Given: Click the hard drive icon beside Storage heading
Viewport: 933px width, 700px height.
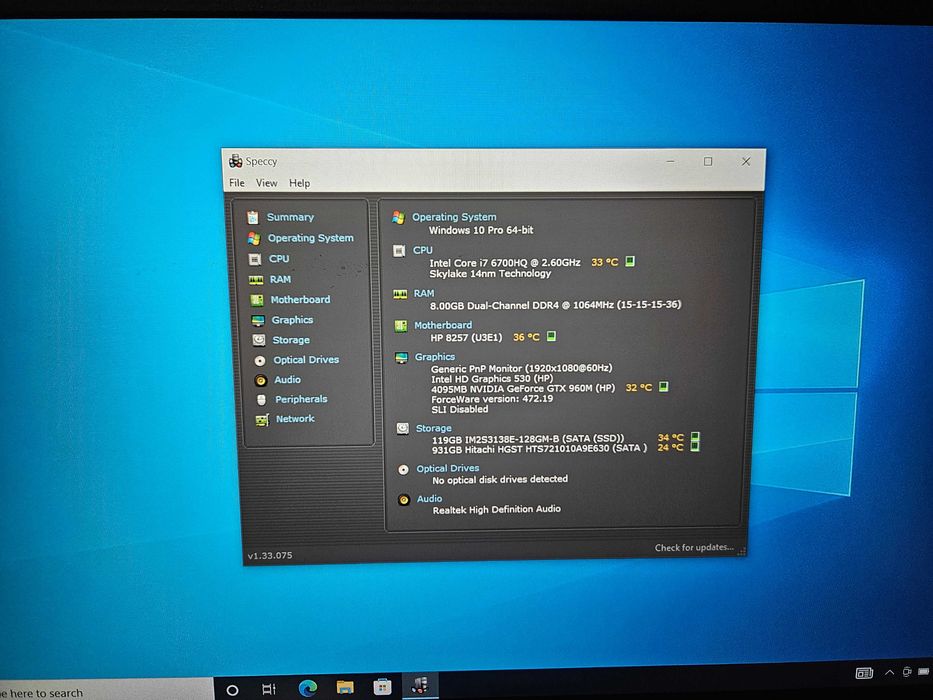Looking at the screenshot, I should 403,429.
